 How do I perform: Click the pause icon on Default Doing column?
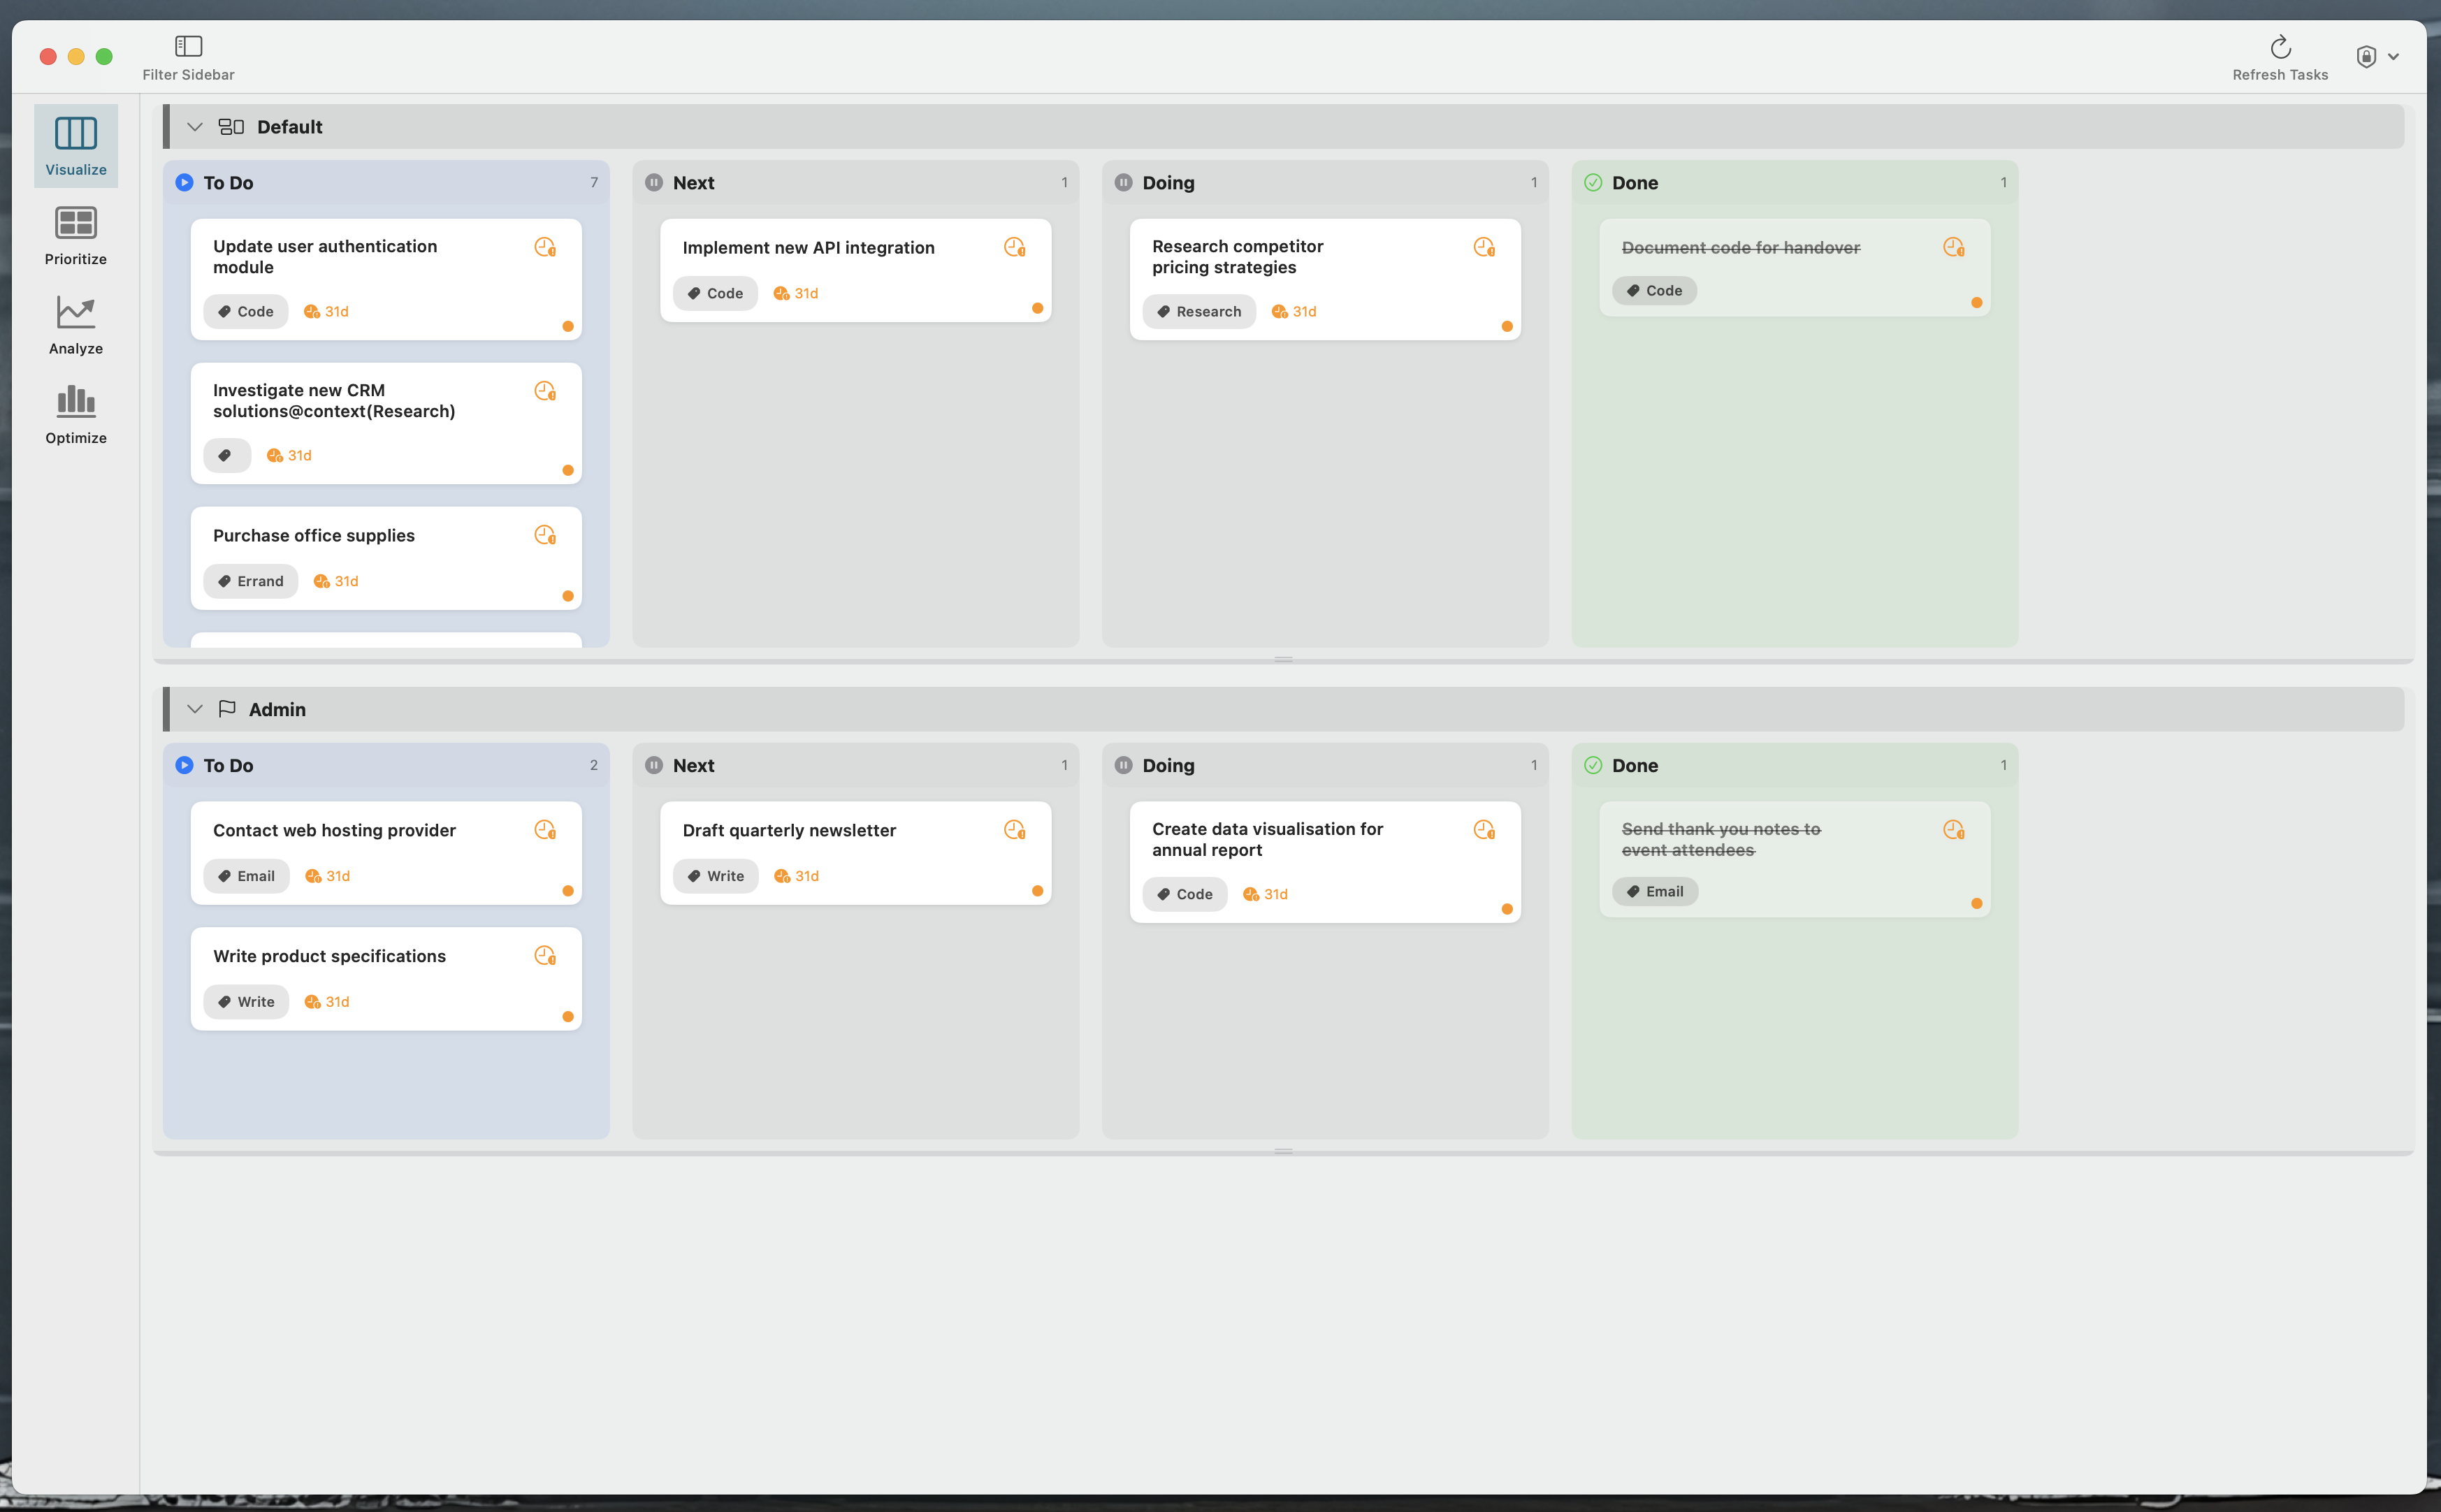tap(1123, 182)
